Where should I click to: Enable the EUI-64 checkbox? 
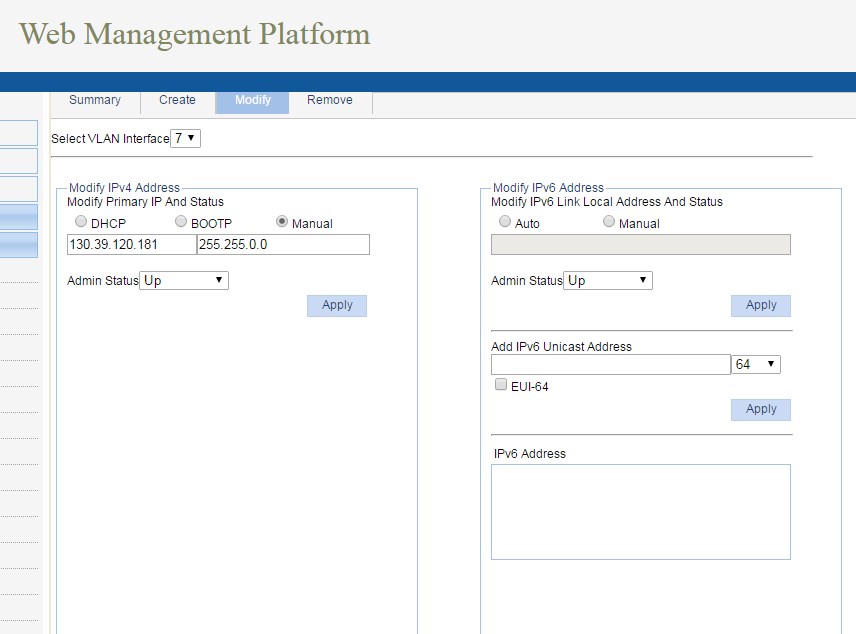coord(501,385)
